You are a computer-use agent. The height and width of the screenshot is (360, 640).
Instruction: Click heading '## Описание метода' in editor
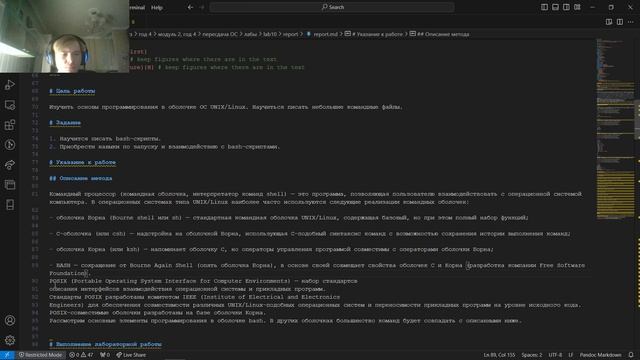pos(81,178)
